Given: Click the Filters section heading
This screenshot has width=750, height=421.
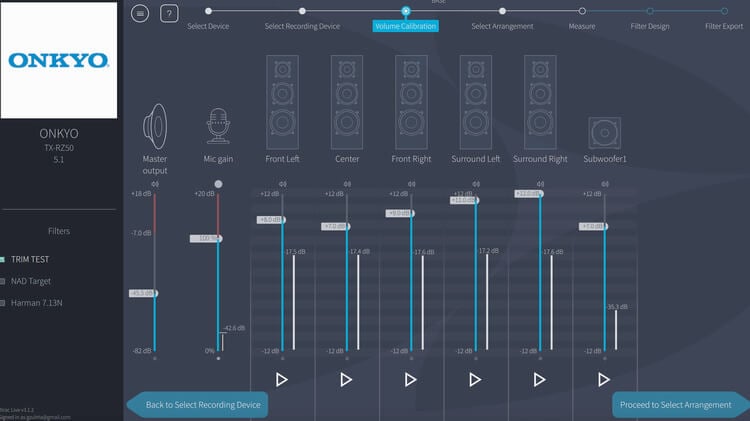Looking at the screenshot, I should click(59, 231).
